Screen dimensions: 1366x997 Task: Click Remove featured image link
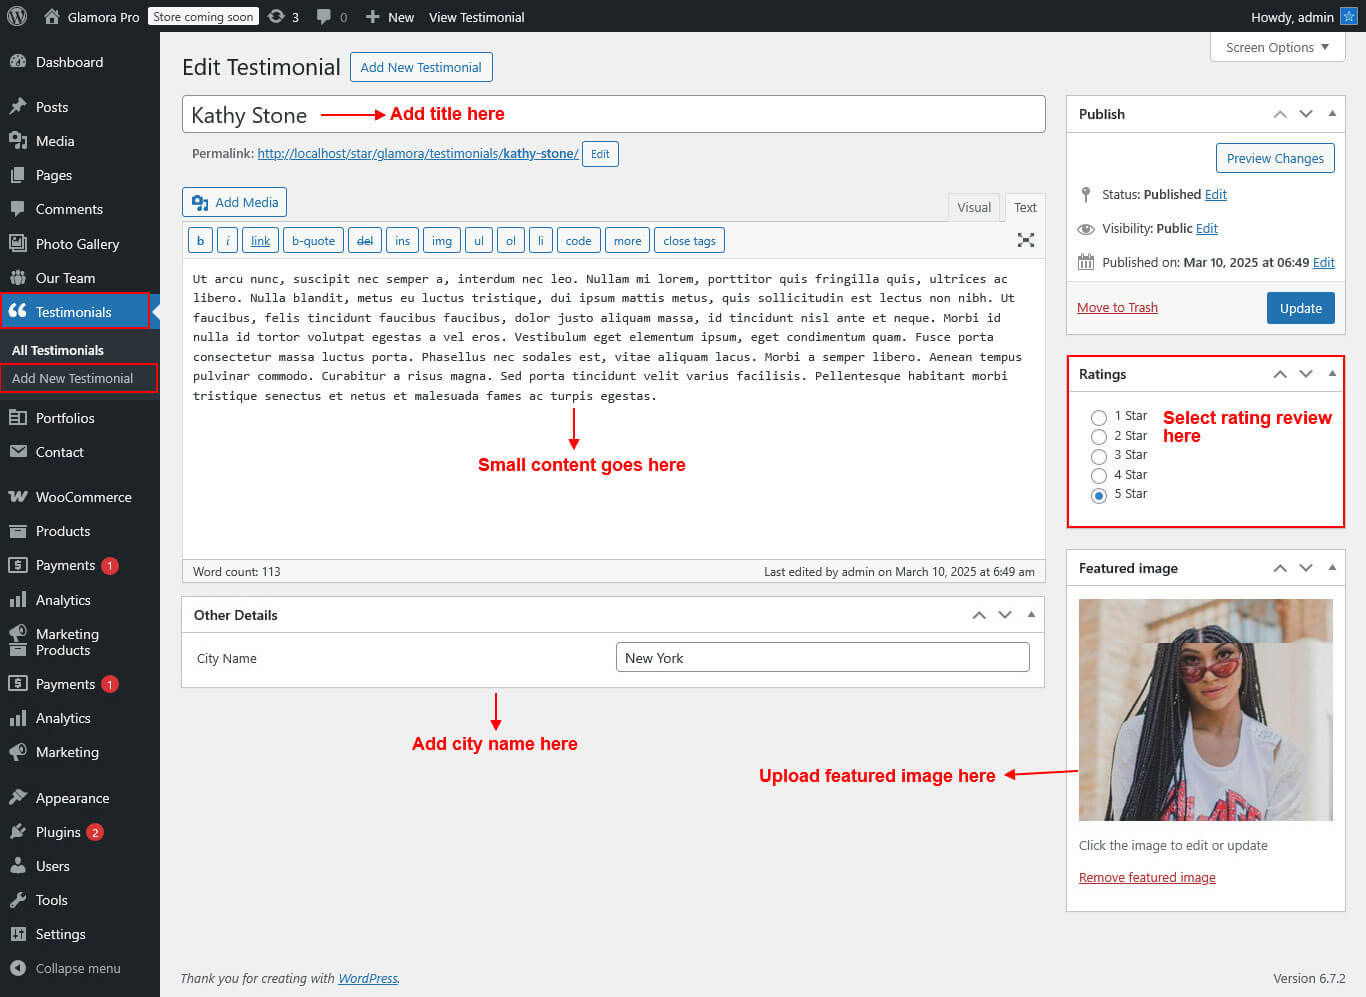click(1147, 877)
